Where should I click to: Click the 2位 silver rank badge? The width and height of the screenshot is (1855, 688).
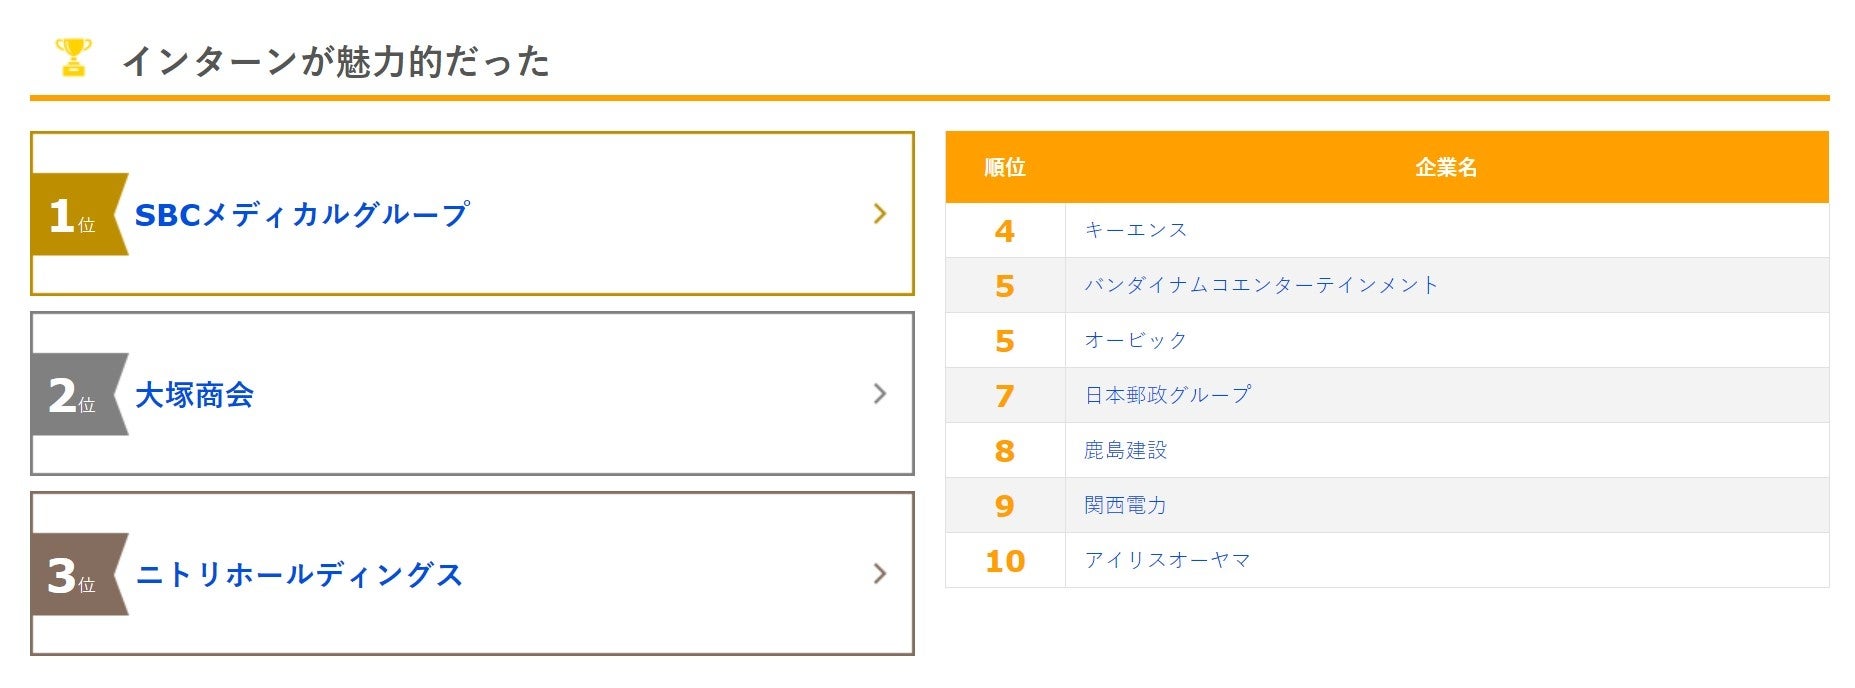[x=76, y=394]
